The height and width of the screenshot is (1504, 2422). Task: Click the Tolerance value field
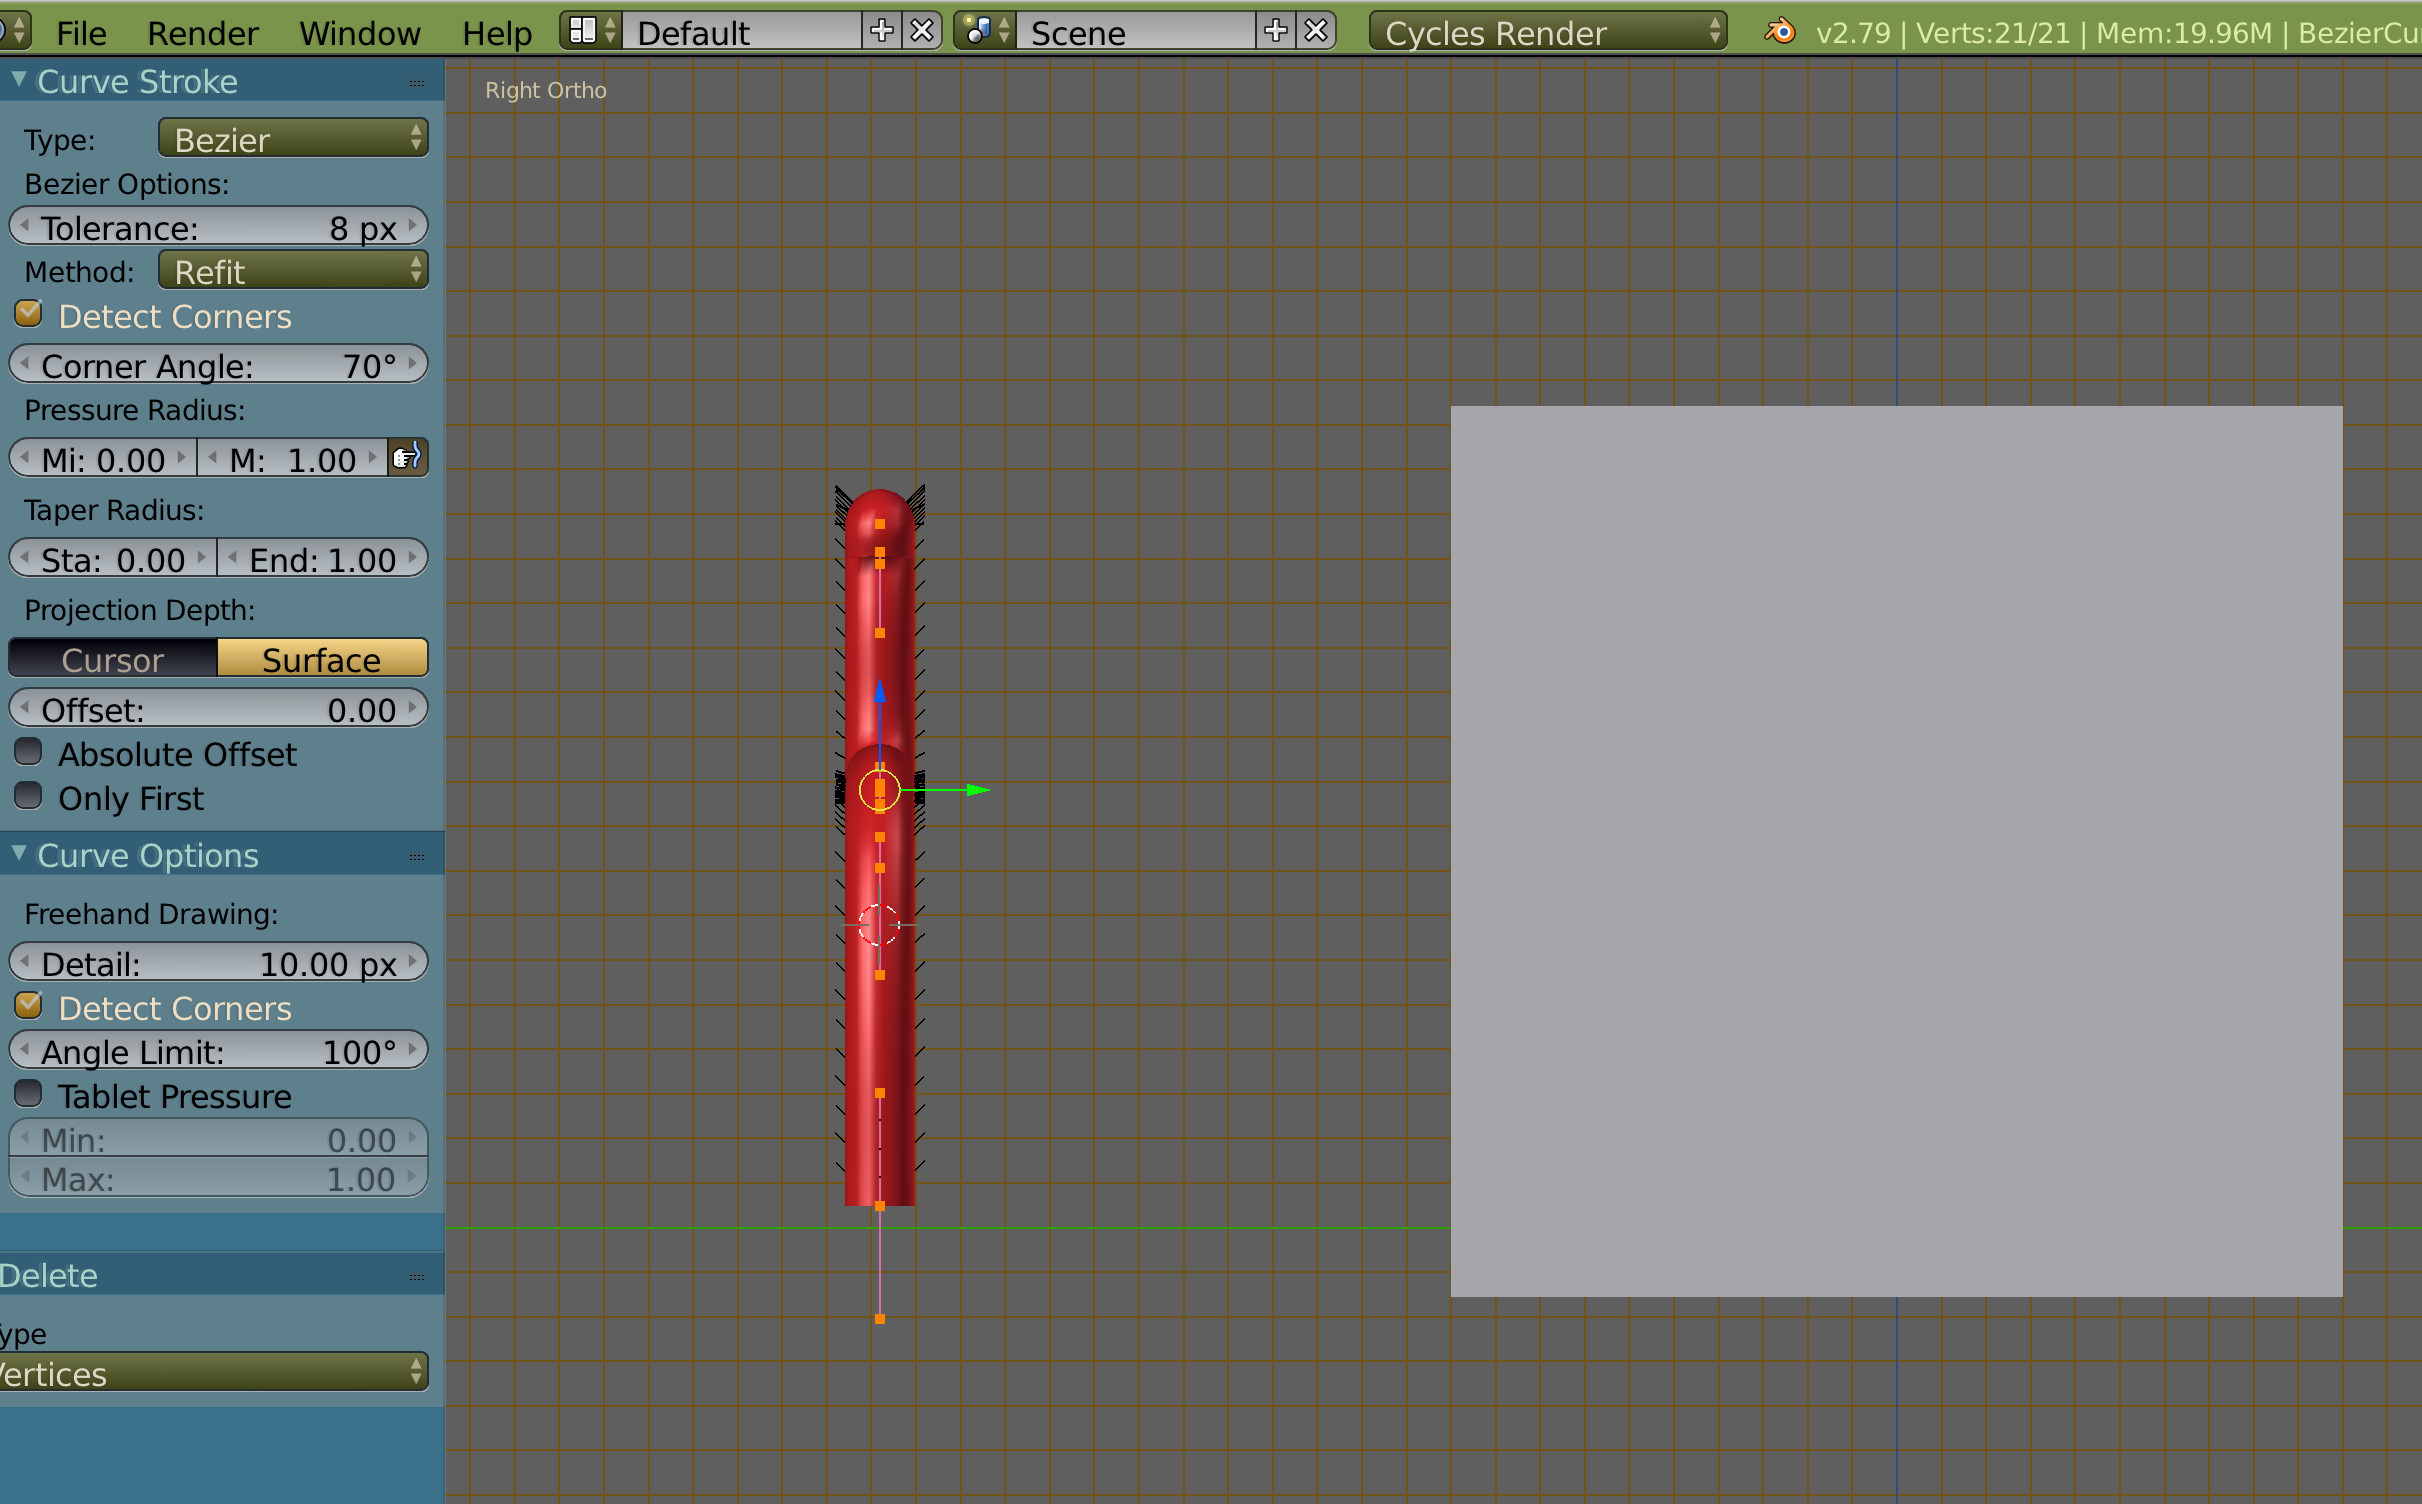(218, 227)
